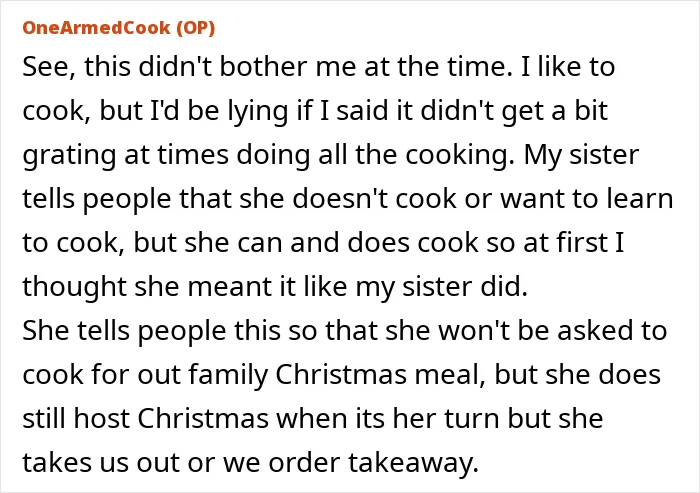Open the OneArmedCook username link
Screen dimensions: 700x493
(x=96, y=28)
